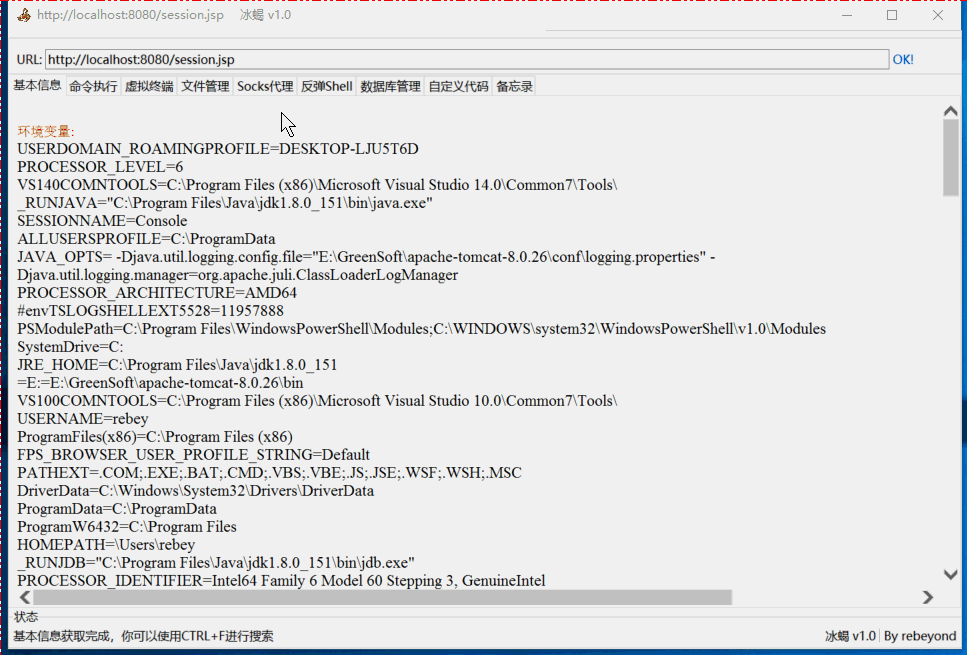The height and width of the screenshot is (657, 969).
Task: Click the JRE_HOME line
Action: point(177,365)
